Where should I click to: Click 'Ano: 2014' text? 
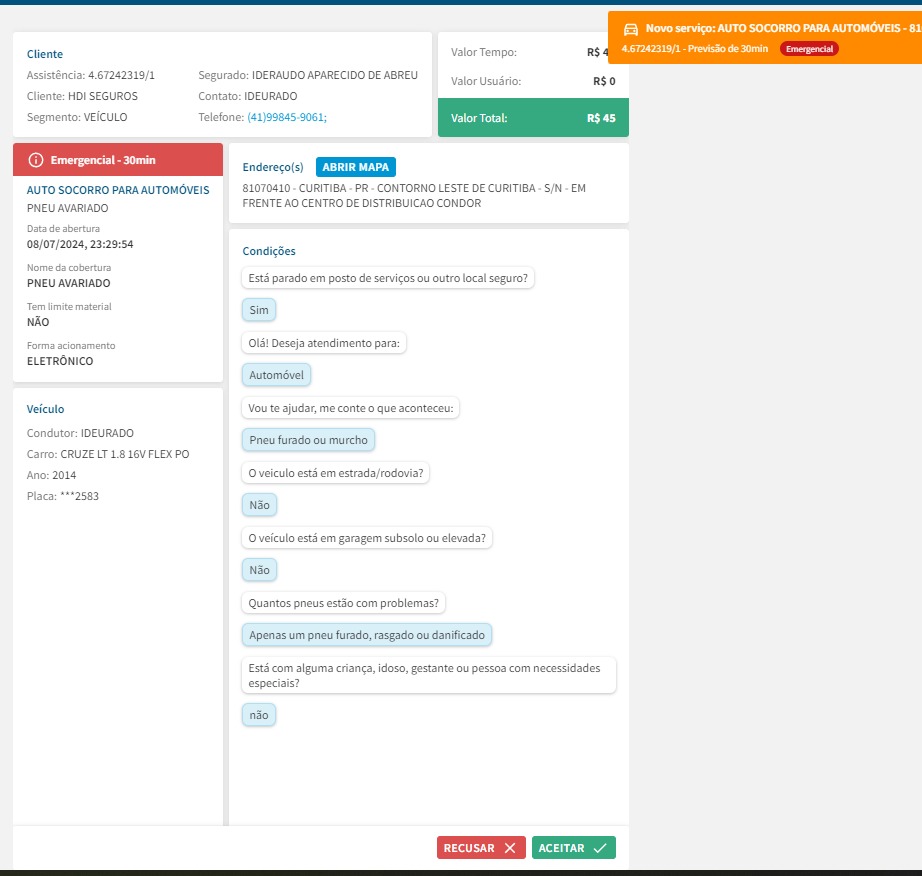coord(51,475)
